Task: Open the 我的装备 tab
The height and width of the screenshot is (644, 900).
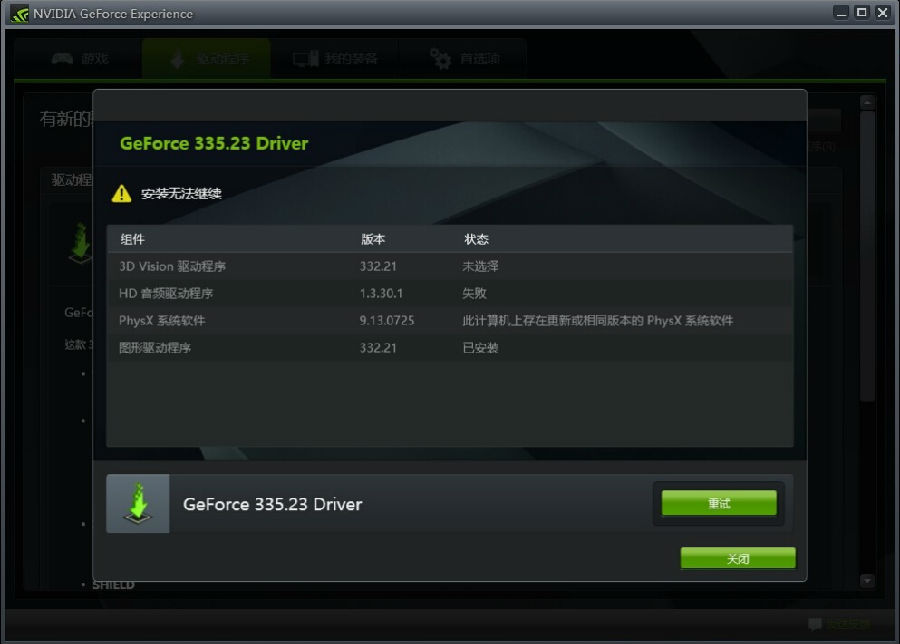Action: coord(336,59)
